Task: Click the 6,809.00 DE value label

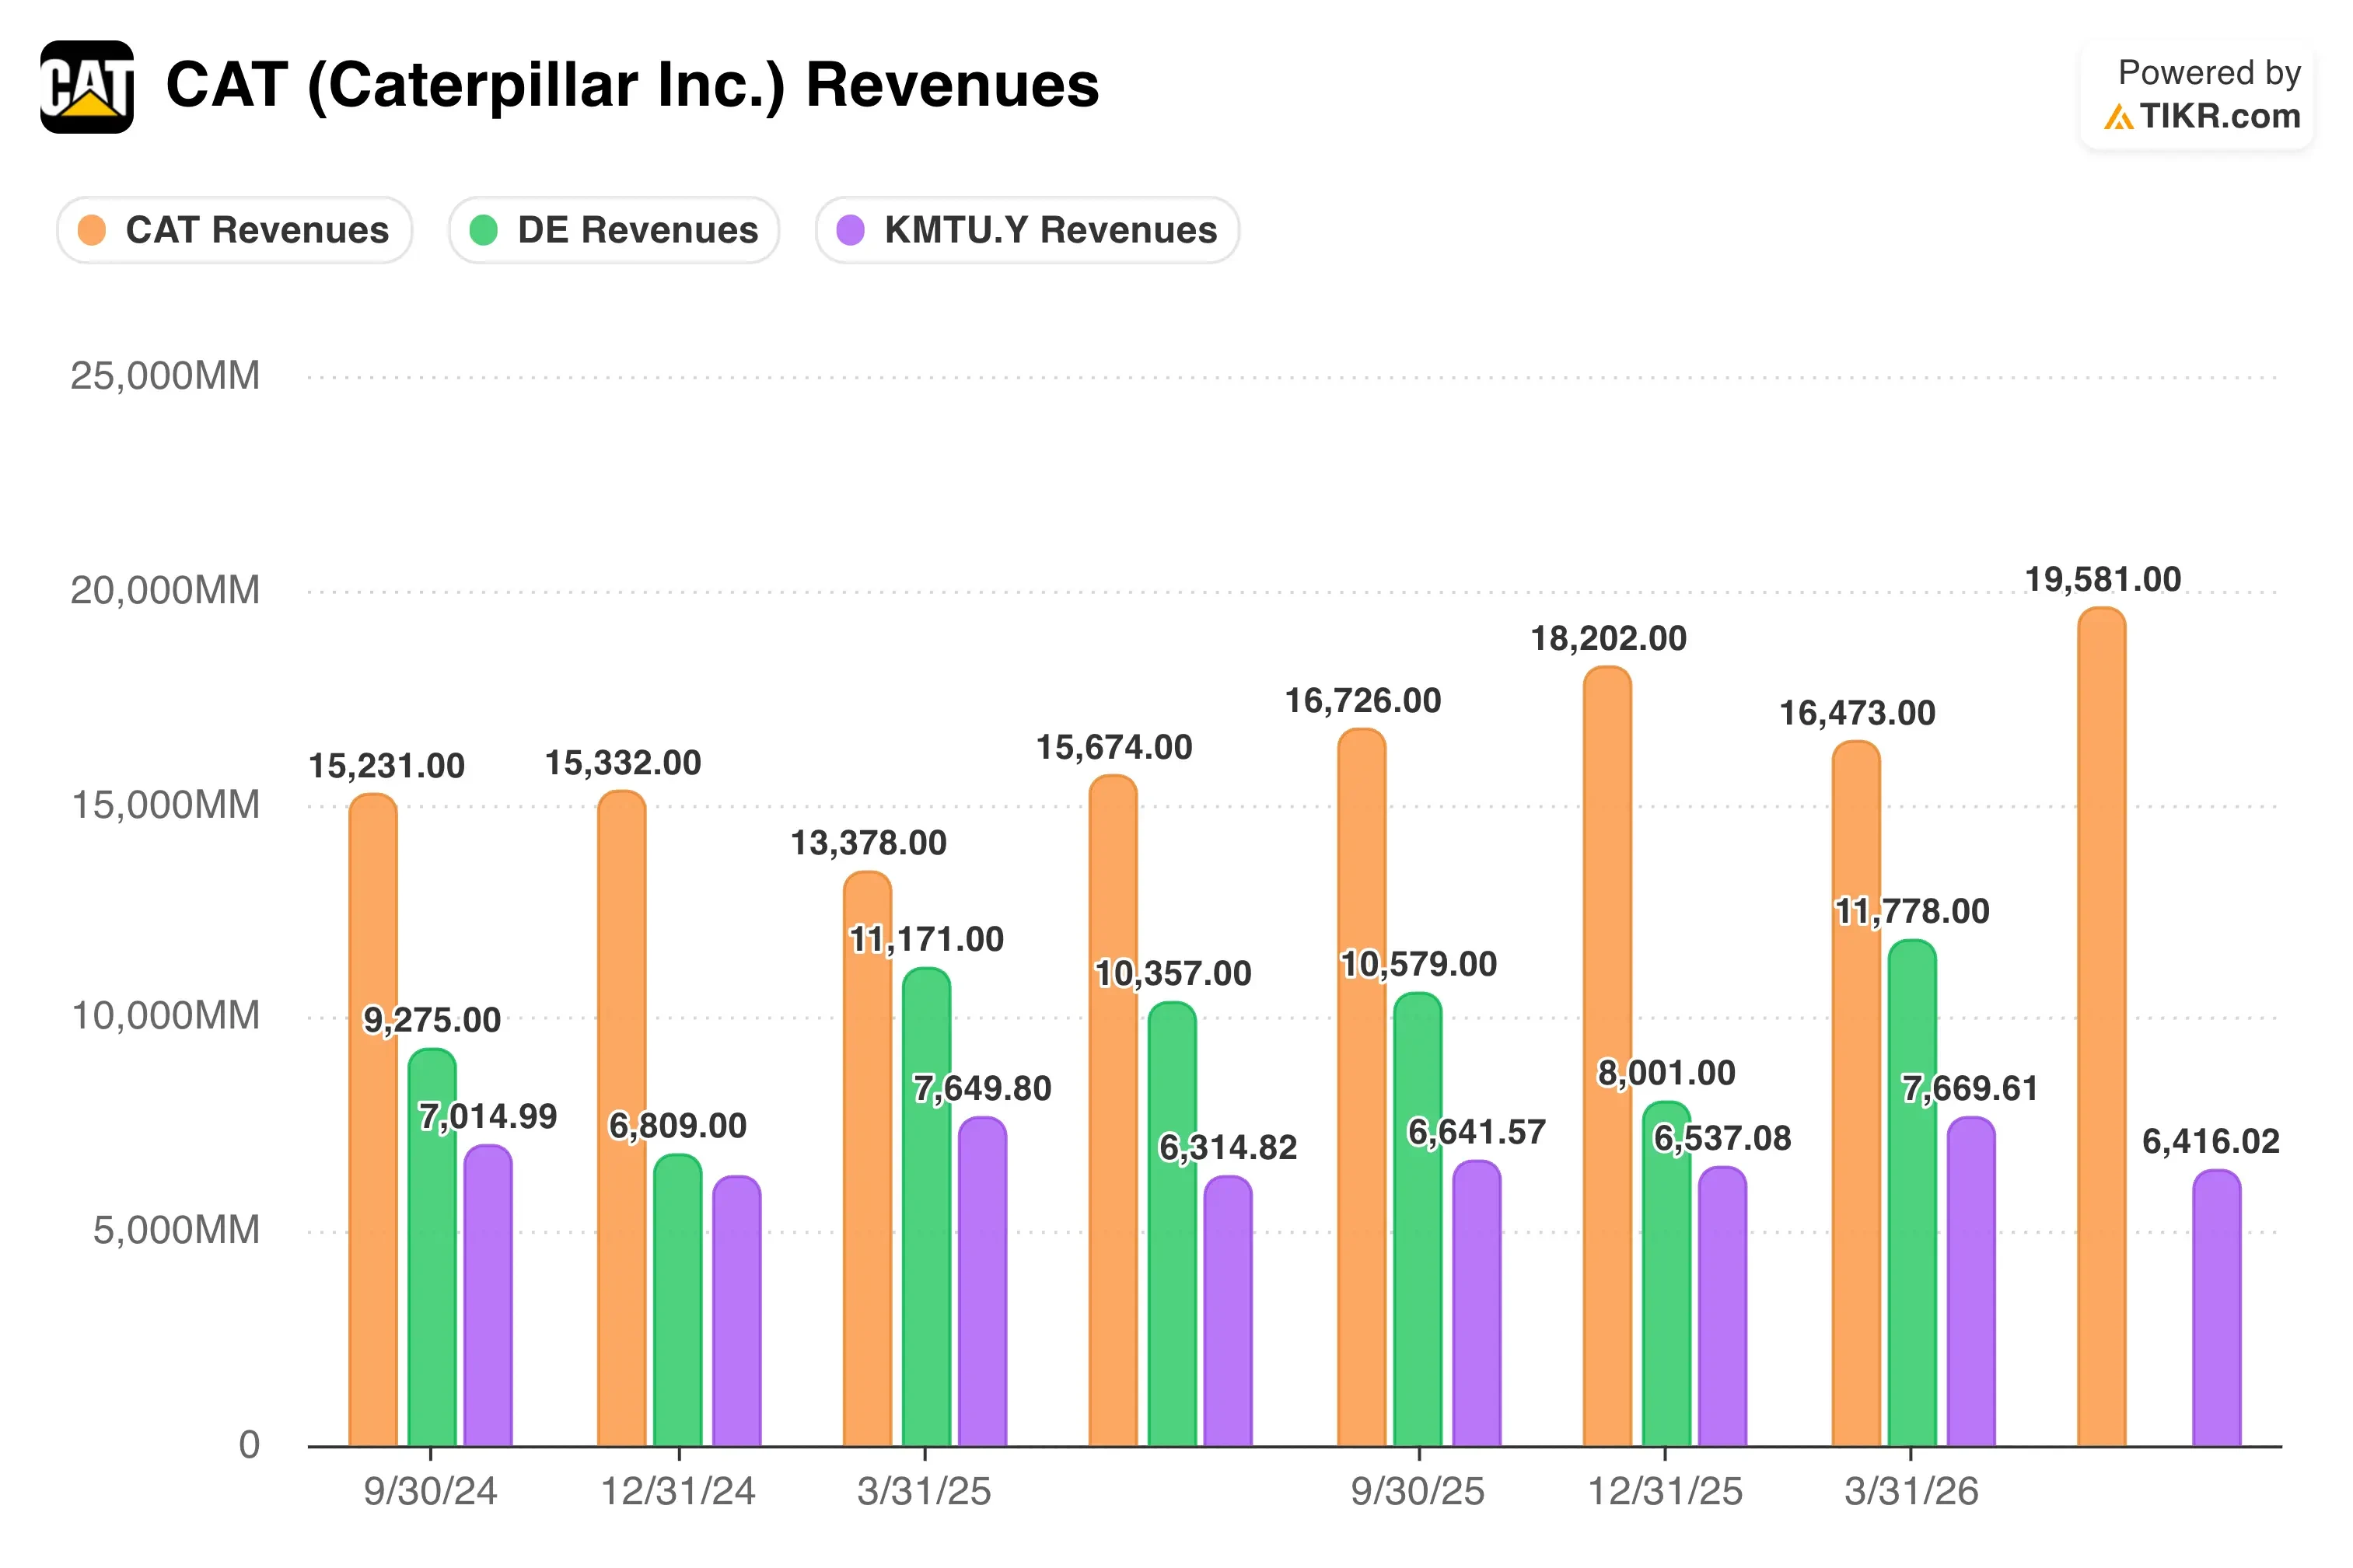Action: [678, 1127]
